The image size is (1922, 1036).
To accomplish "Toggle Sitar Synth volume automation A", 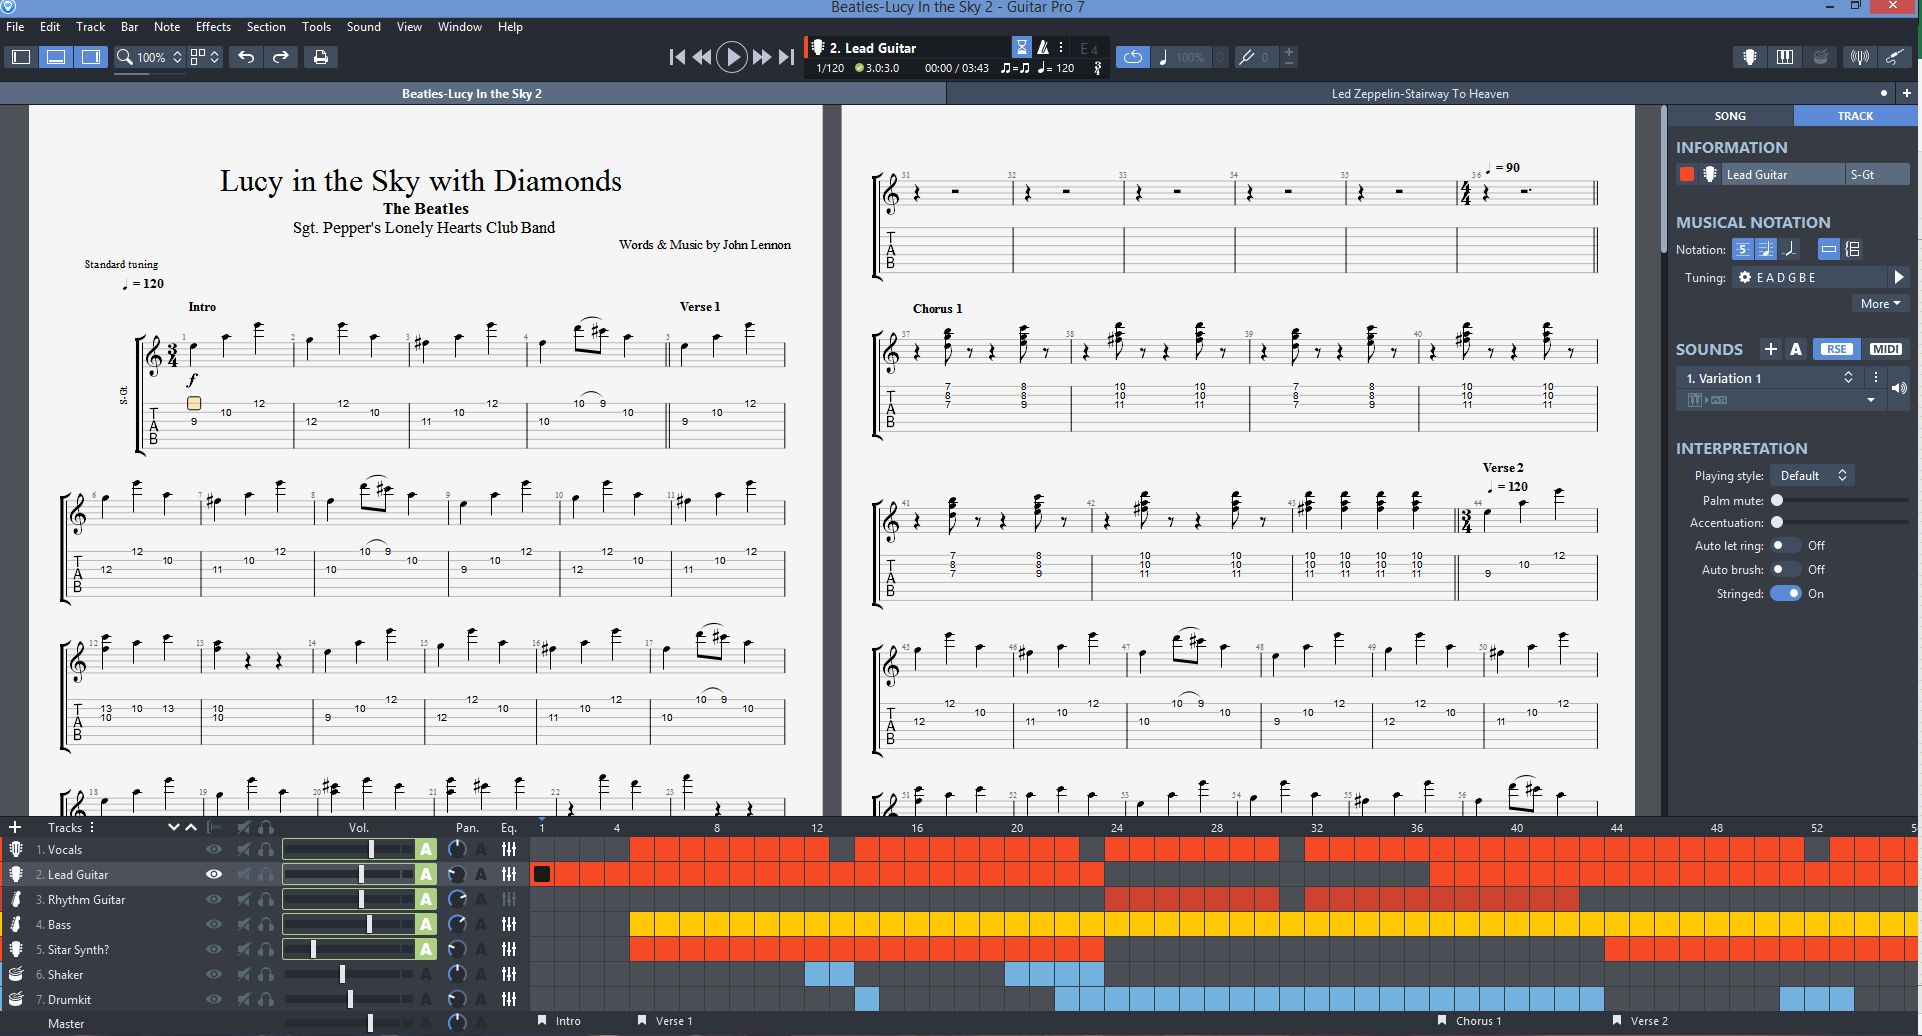I will [427, 949].
